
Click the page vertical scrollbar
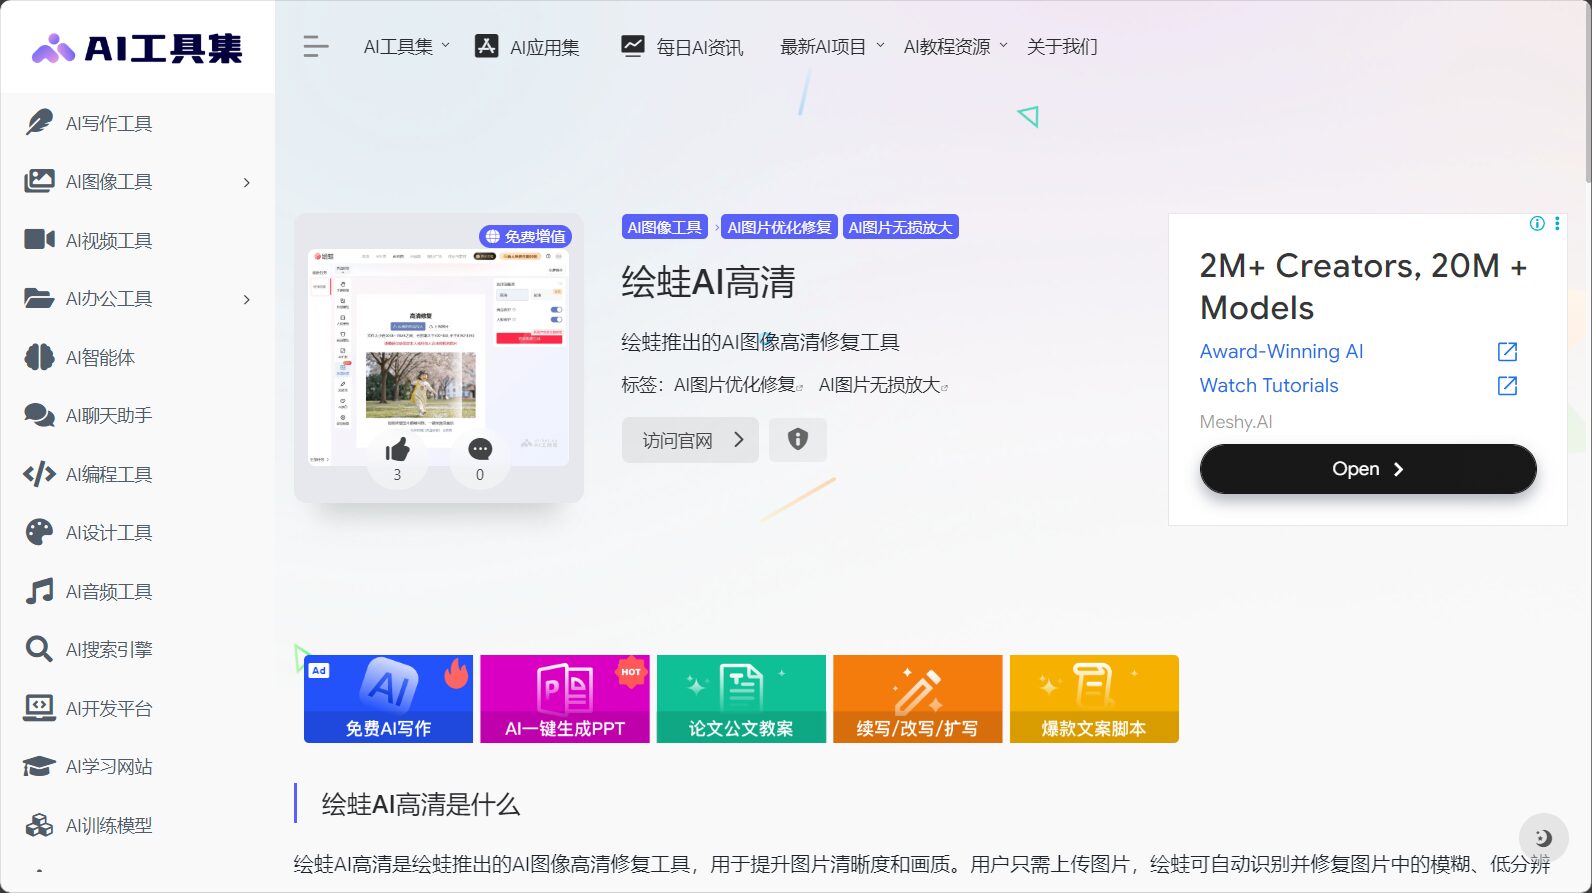[1588, 92]
